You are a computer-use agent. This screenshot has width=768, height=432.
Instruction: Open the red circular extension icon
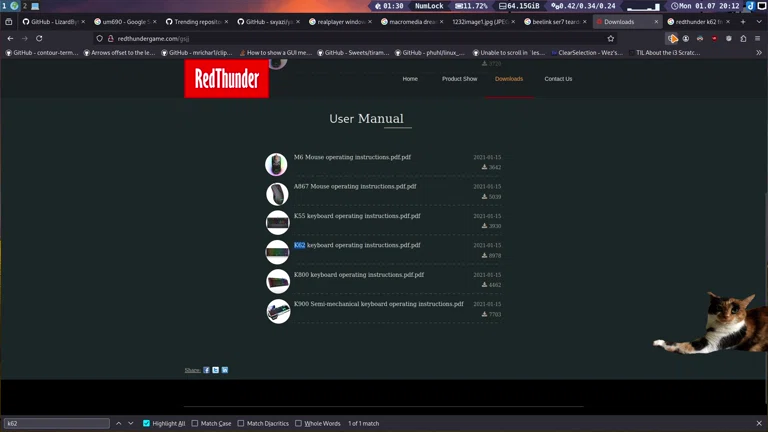pos(714,38)
